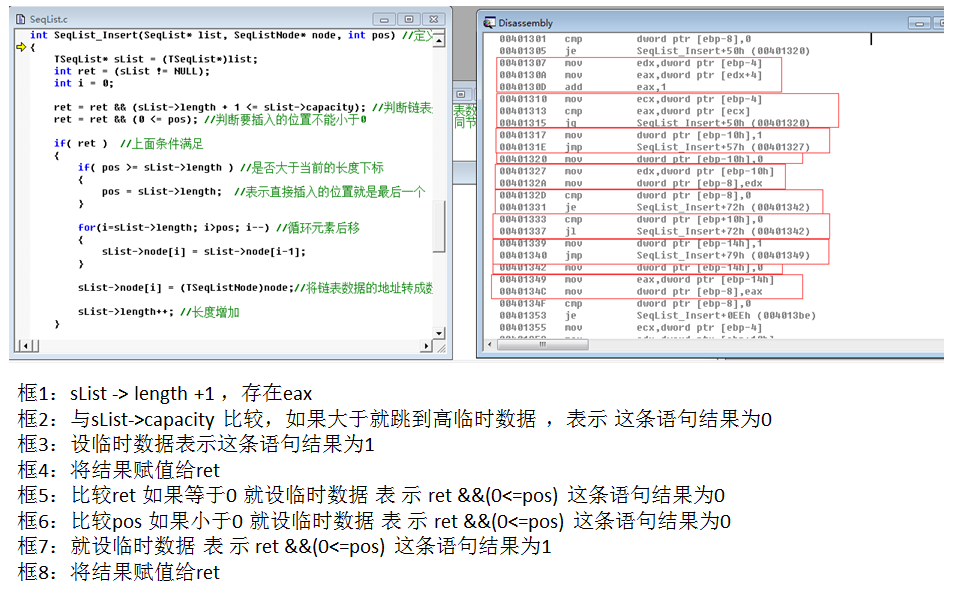Select disassembly row at address 0040132D
Screen dimensions: 970x599
point(625,196)
